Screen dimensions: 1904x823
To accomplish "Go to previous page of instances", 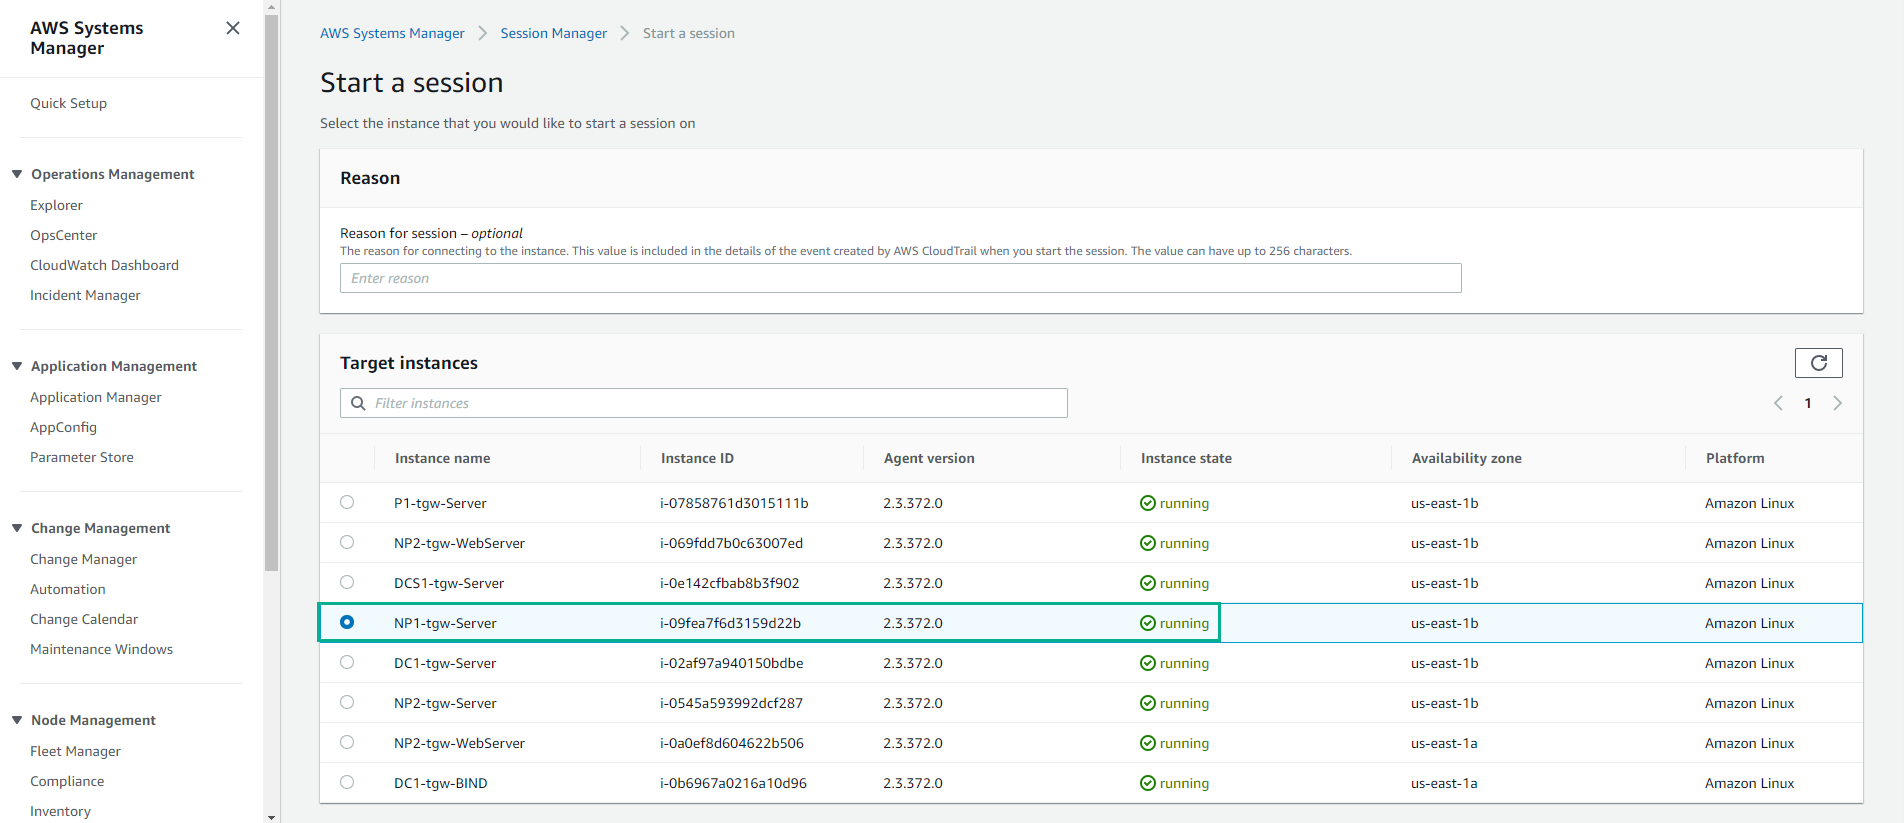I will click(1778, 403).
